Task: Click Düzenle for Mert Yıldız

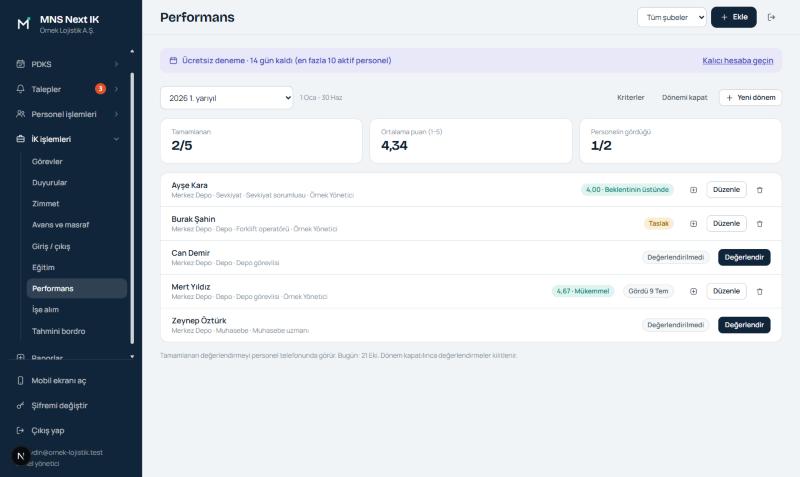Action: coord(726,291)
